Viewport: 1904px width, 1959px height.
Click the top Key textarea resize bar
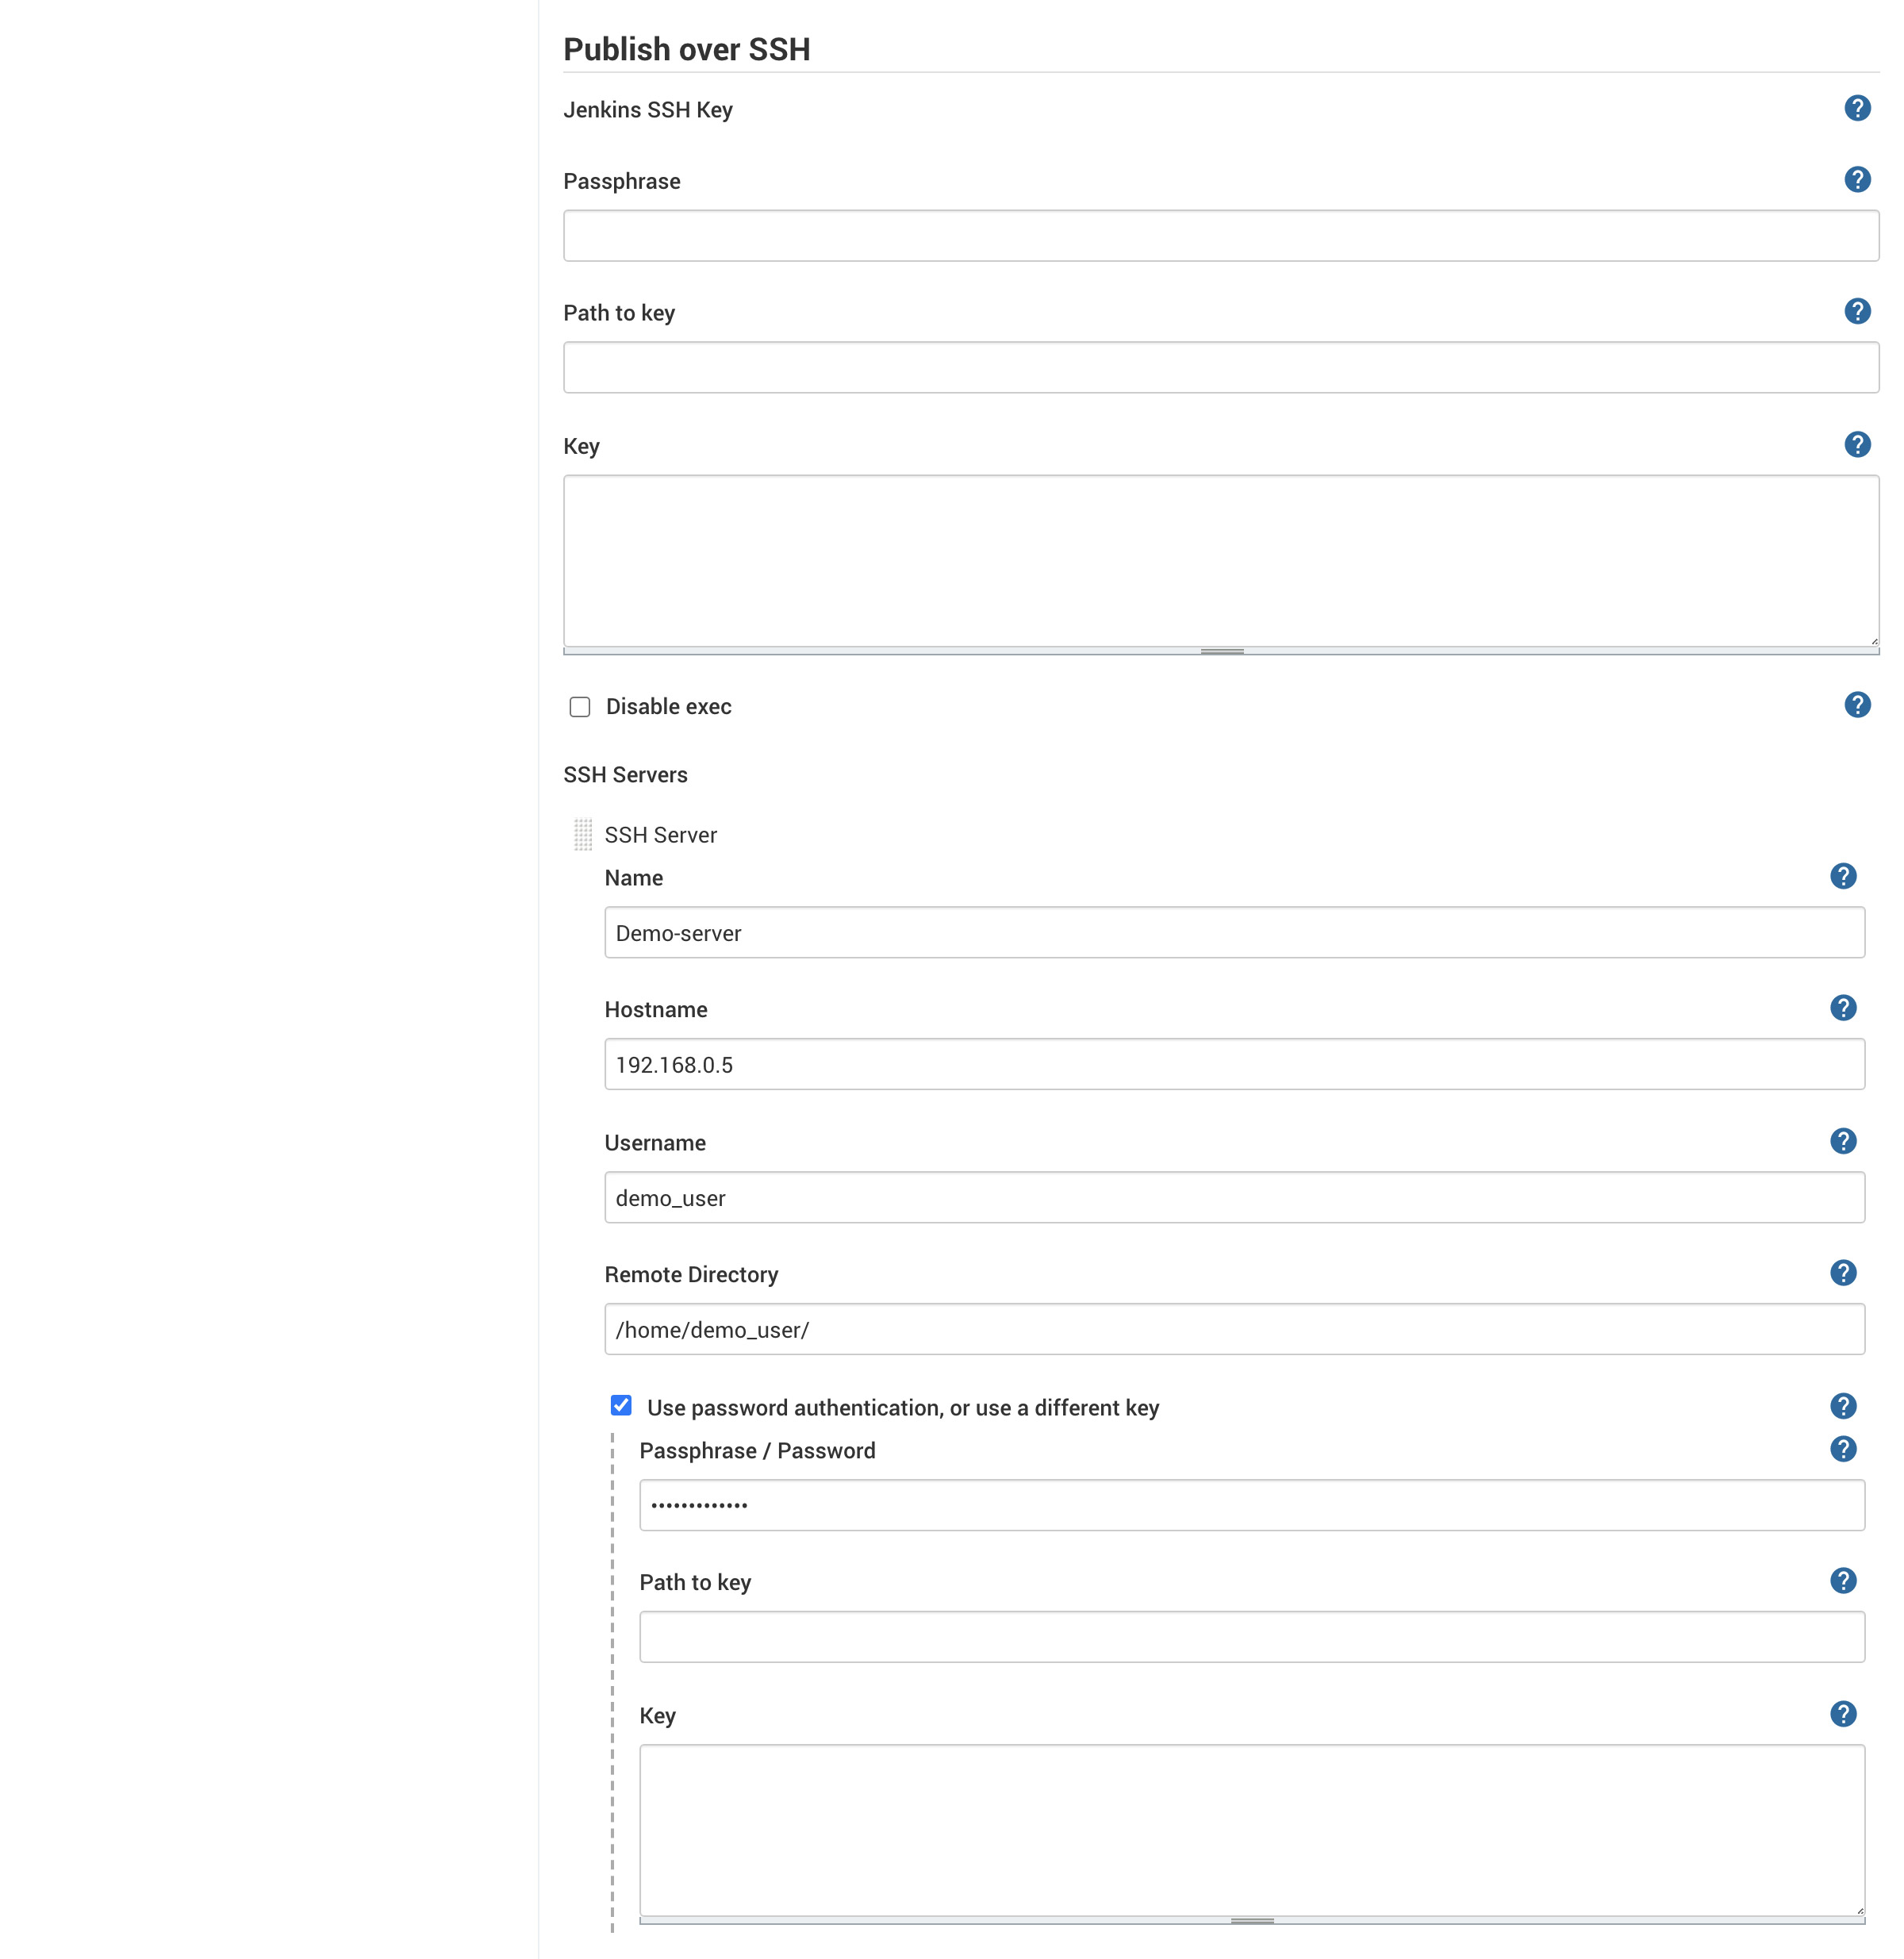[x=1221, y=651]
